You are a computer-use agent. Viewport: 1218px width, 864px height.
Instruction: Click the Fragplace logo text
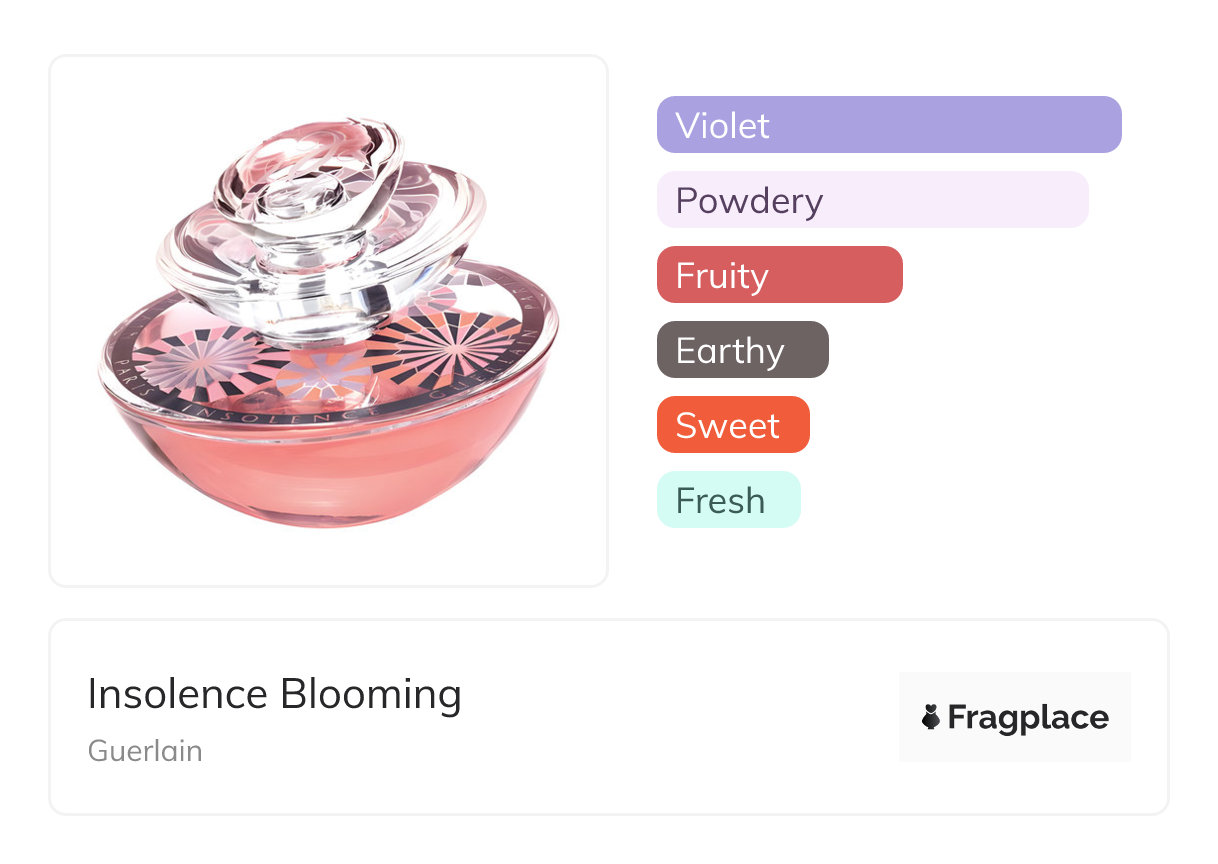[1028, 717]
